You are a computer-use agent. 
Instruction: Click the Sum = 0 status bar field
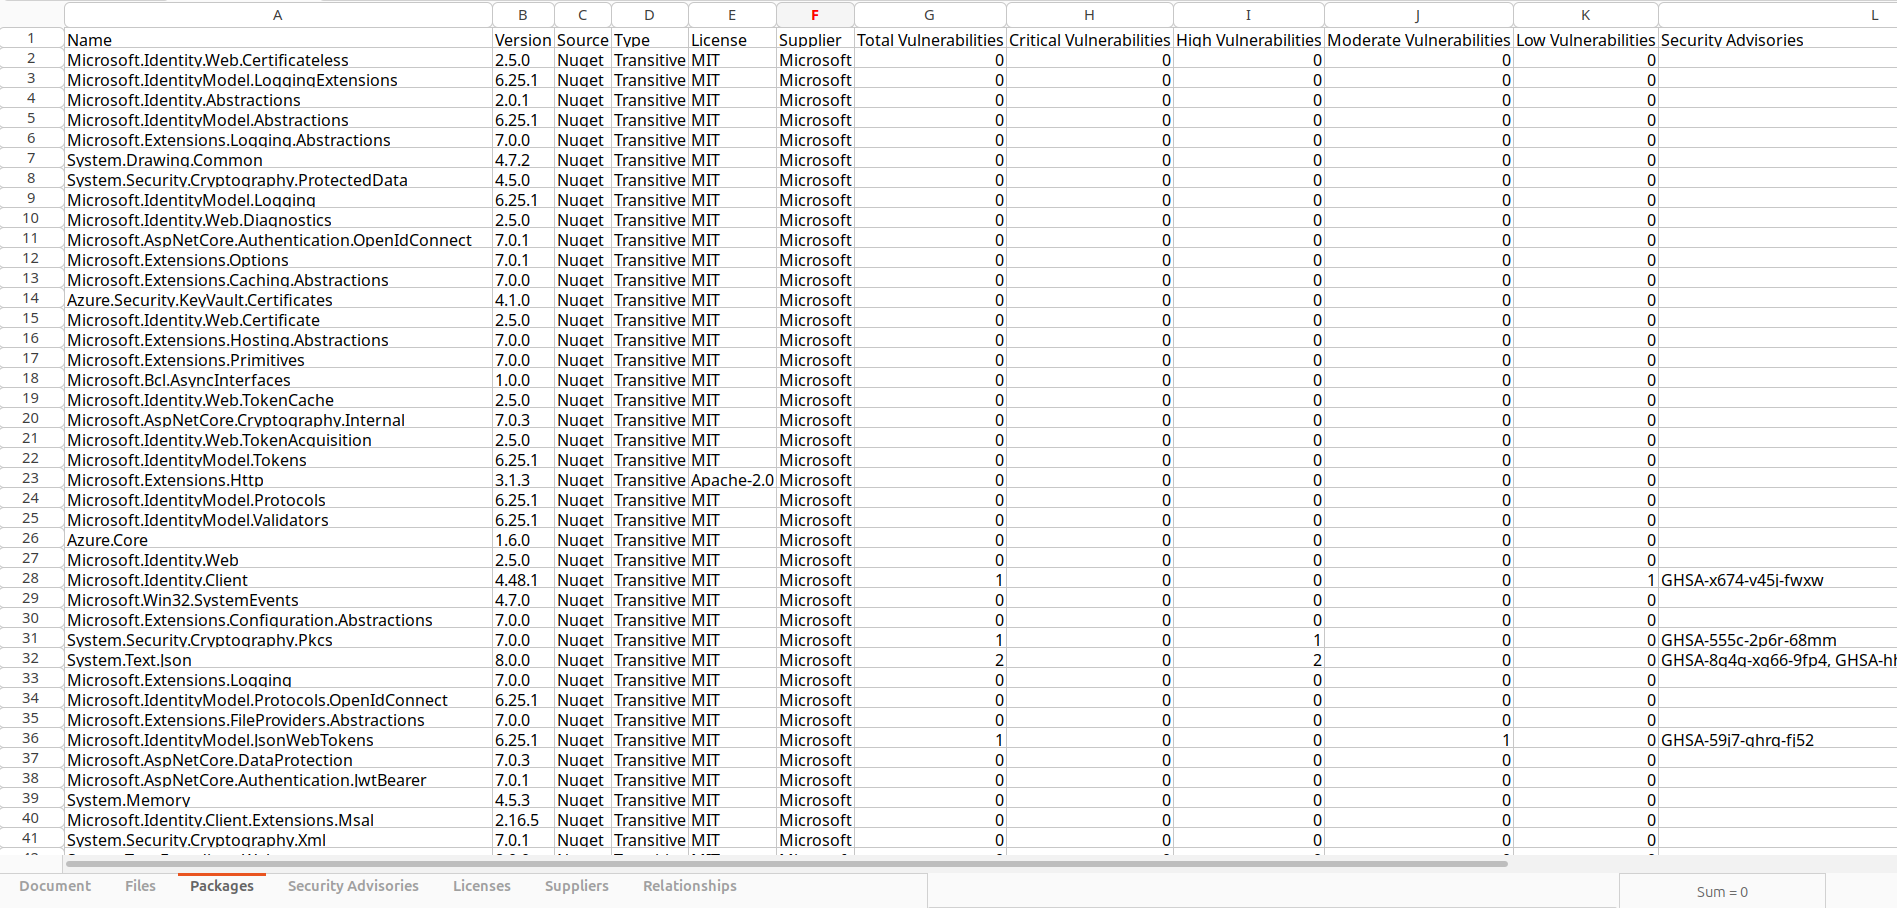coord(1721,892)
